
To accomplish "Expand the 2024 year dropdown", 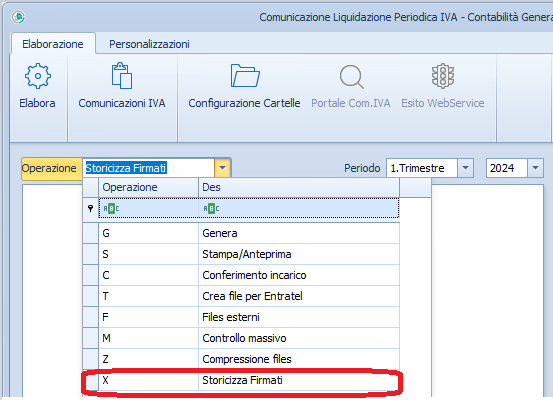I will click(535, 168).
